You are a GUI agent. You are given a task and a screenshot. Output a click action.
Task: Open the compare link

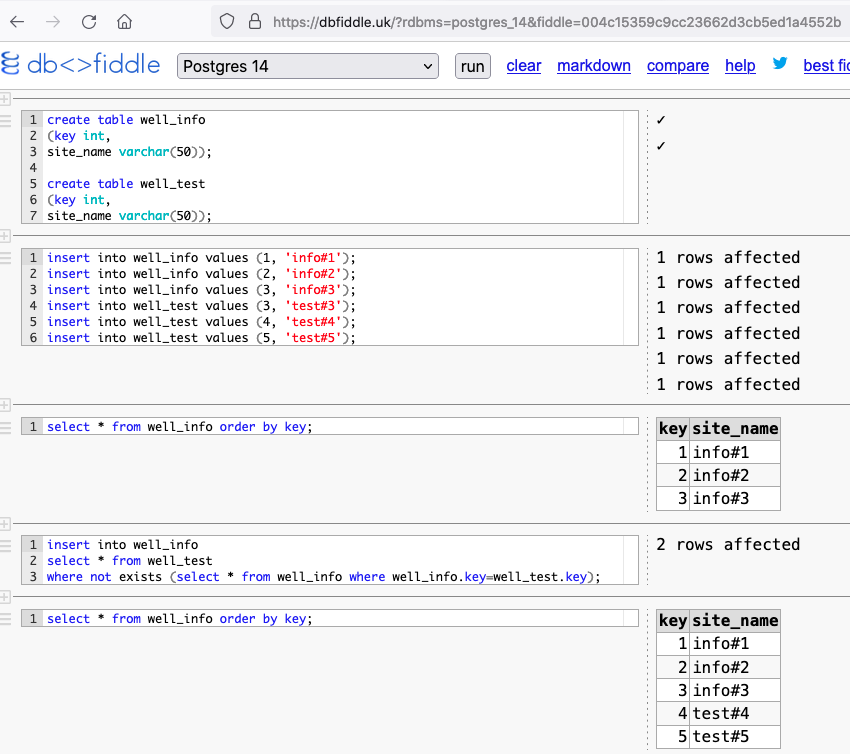tap(678, 66)
